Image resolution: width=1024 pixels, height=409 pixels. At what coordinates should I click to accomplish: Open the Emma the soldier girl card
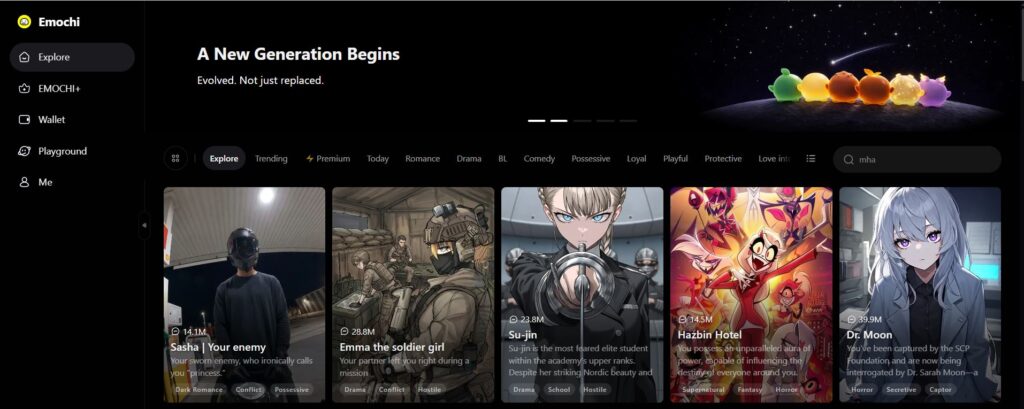click(413, 295)
